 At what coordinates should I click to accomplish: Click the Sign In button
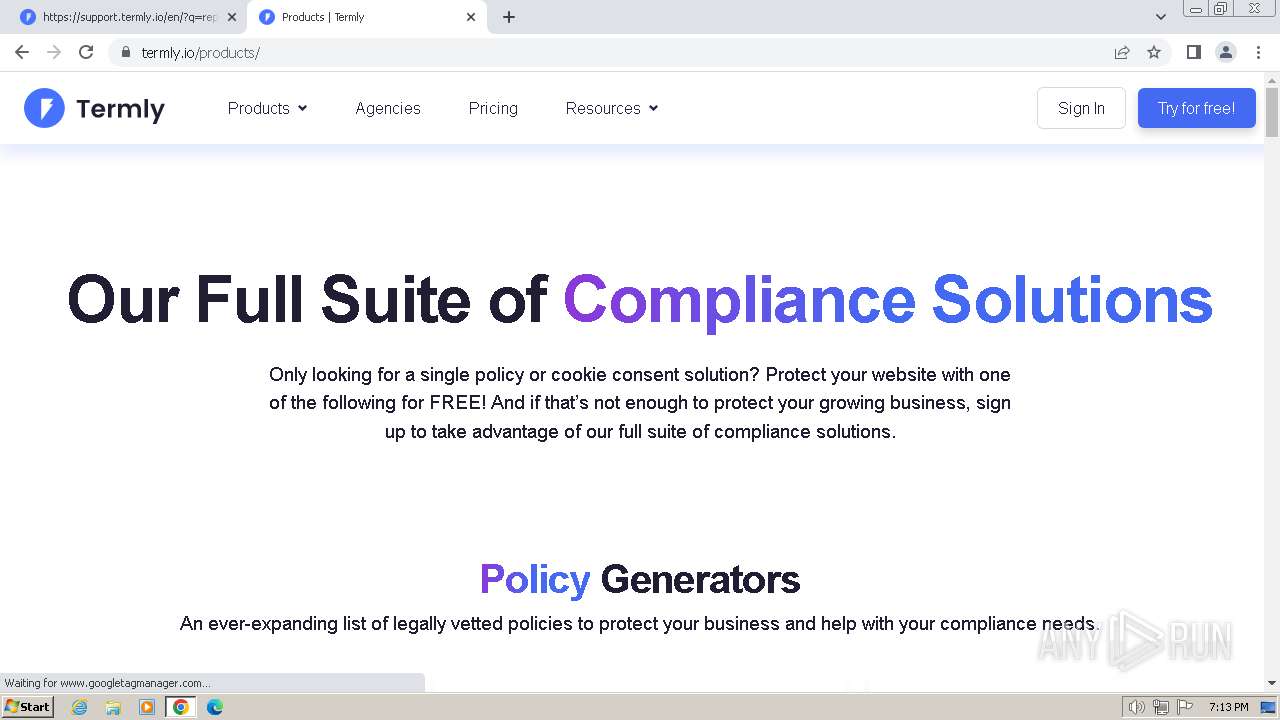point(1081,108)
